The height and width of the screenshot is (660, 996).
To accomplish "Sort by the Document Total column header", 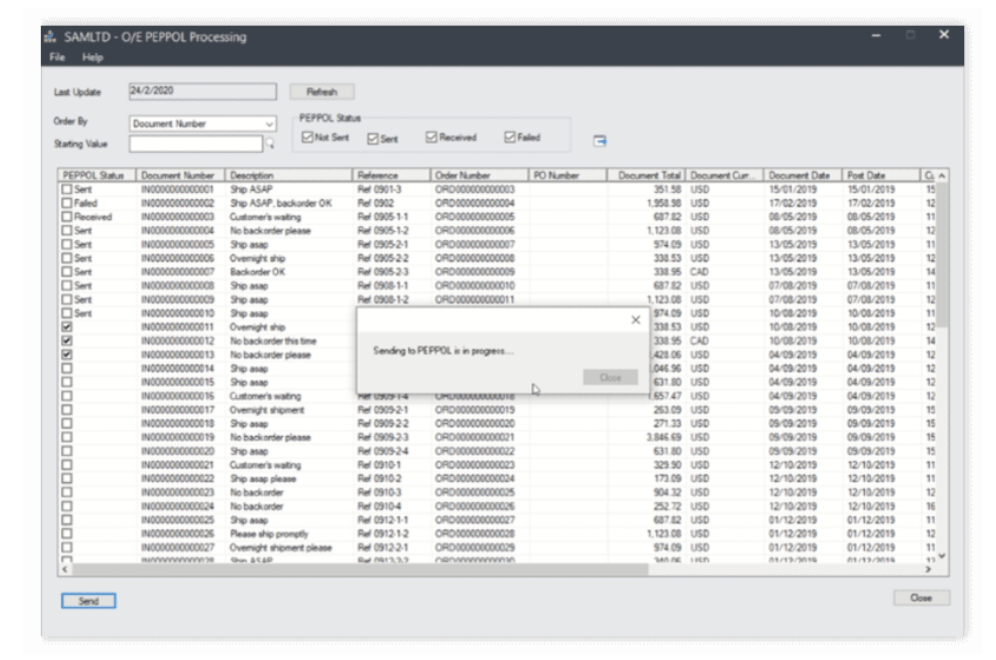I will click(646, 176).
